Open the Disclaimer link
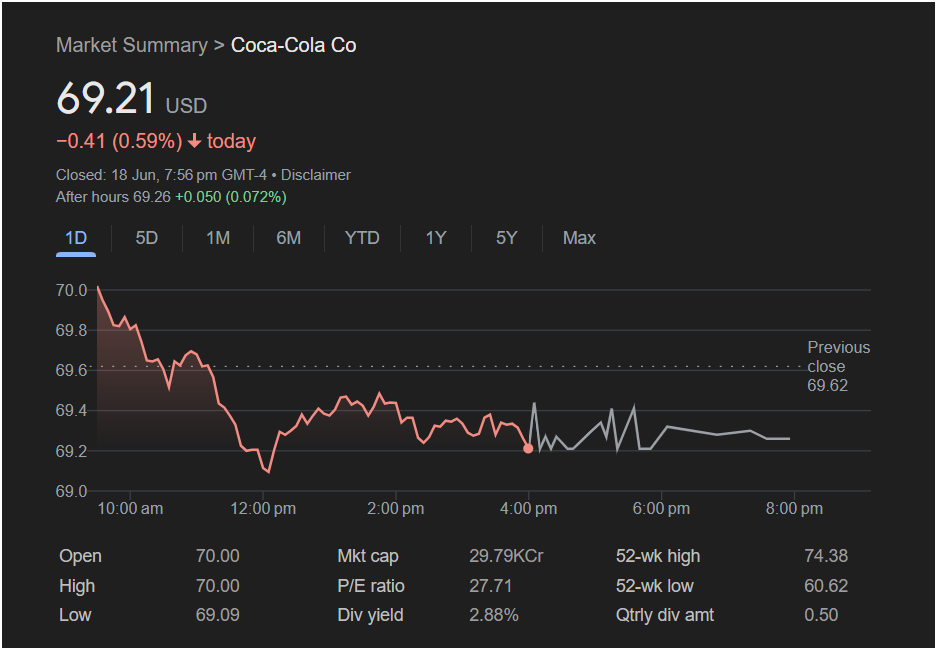The width and height of the screenshot is (937, 650). [316, 175]
